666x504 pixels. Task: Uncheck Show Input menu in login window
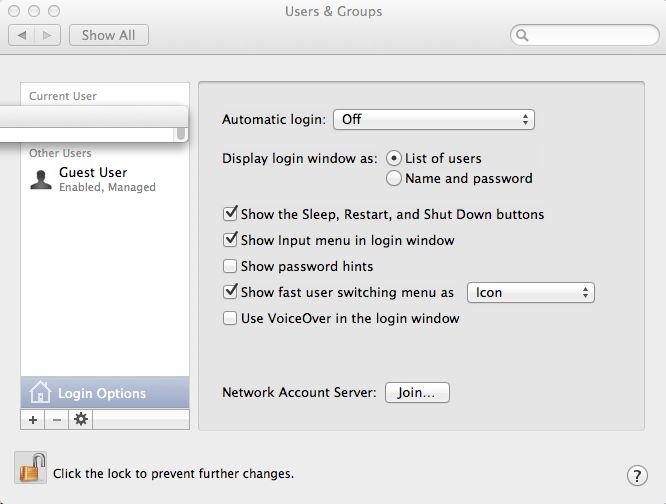tap(230, 239)
